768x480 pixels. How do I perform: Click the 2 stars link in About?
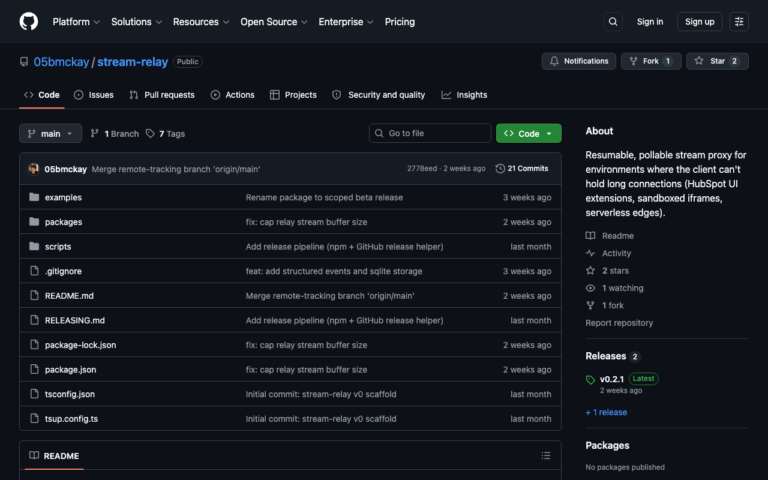[x=615, y=271]
